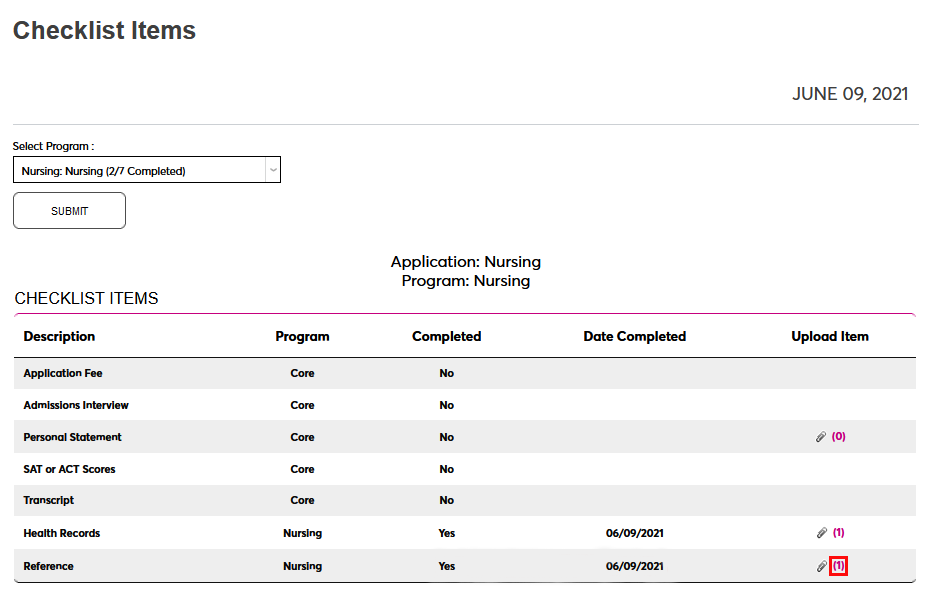Select the Application Fee checklist row
936x605 pixels.
(63, 374)
